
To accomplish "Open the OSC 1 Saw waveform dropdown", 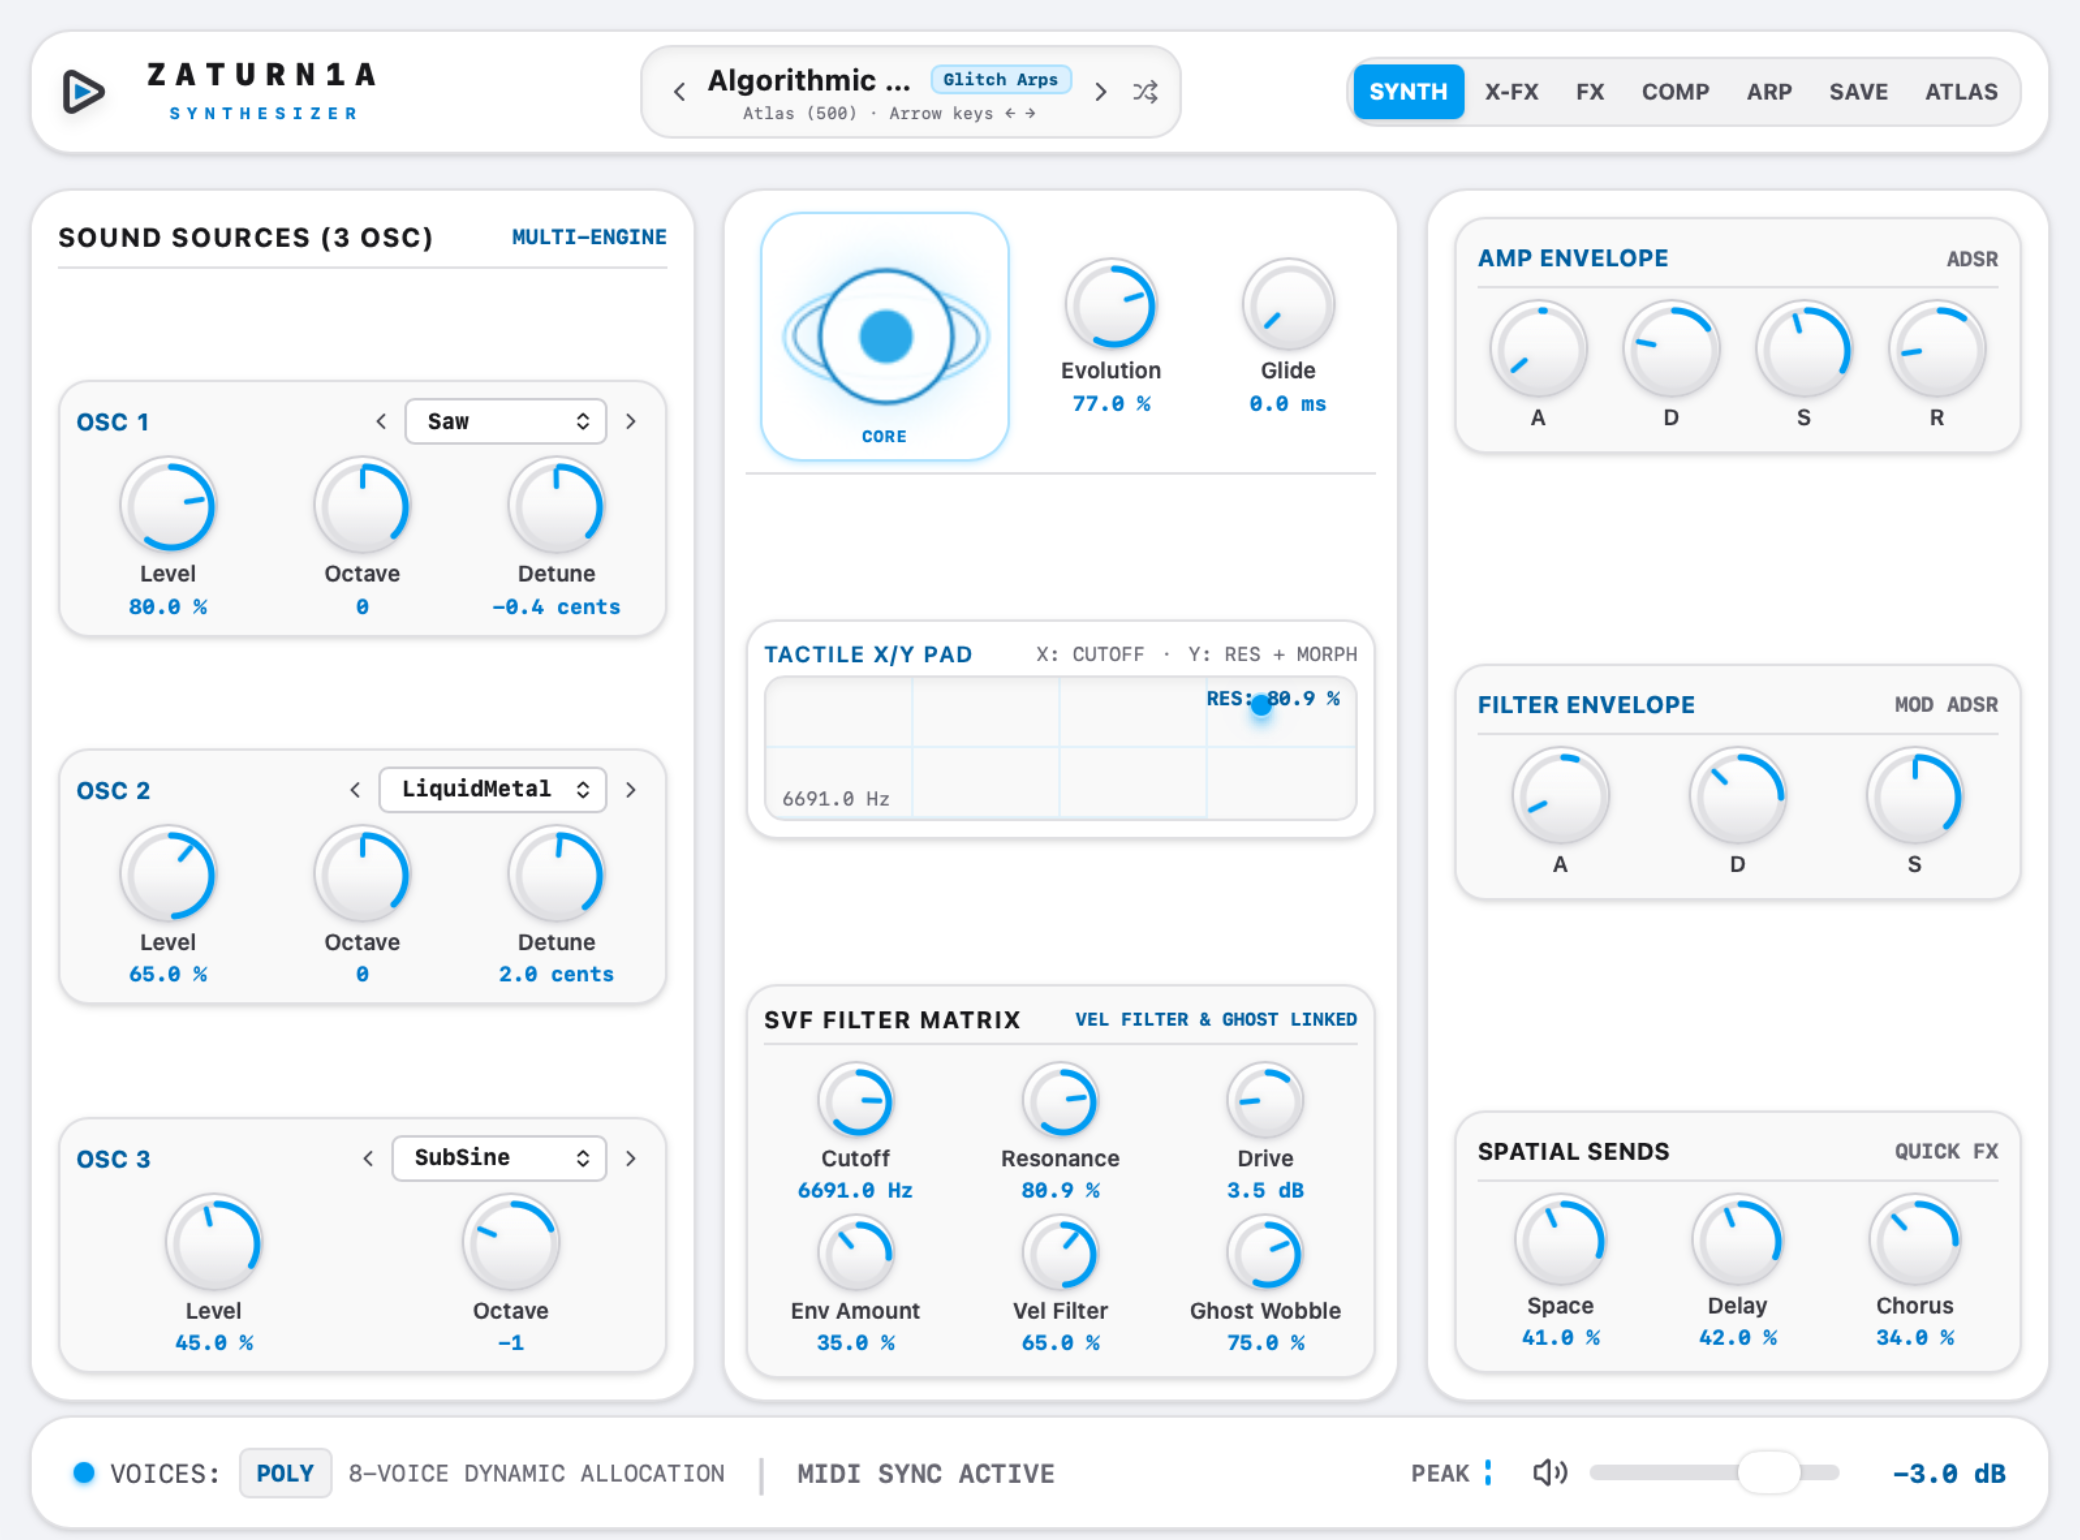I will (505, 421).
